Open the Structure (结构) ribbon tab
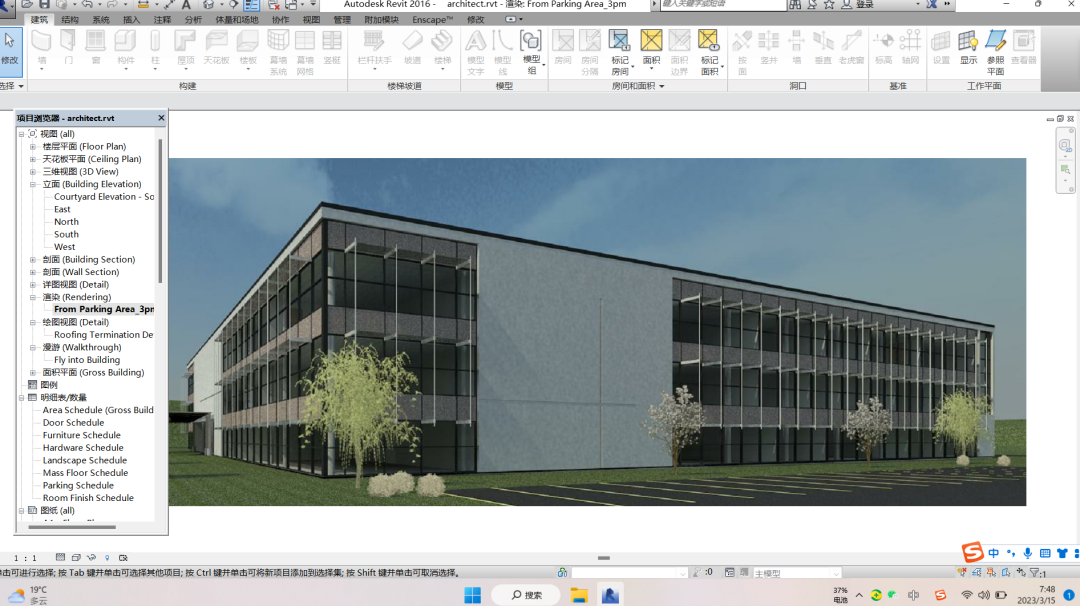This screenshot has width=1080, height=606. pos(70,19)
